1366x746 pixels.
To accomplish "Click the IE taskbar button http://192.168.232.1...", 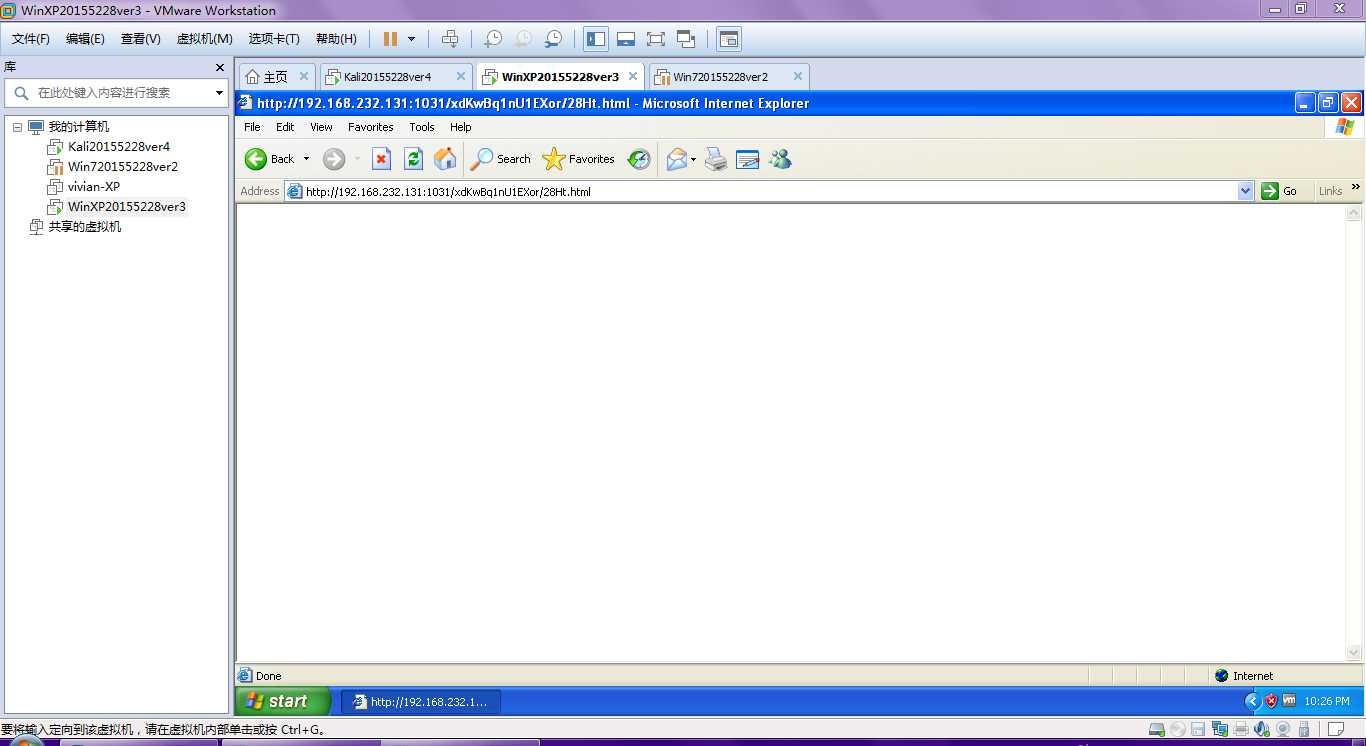I will (421, 702).
